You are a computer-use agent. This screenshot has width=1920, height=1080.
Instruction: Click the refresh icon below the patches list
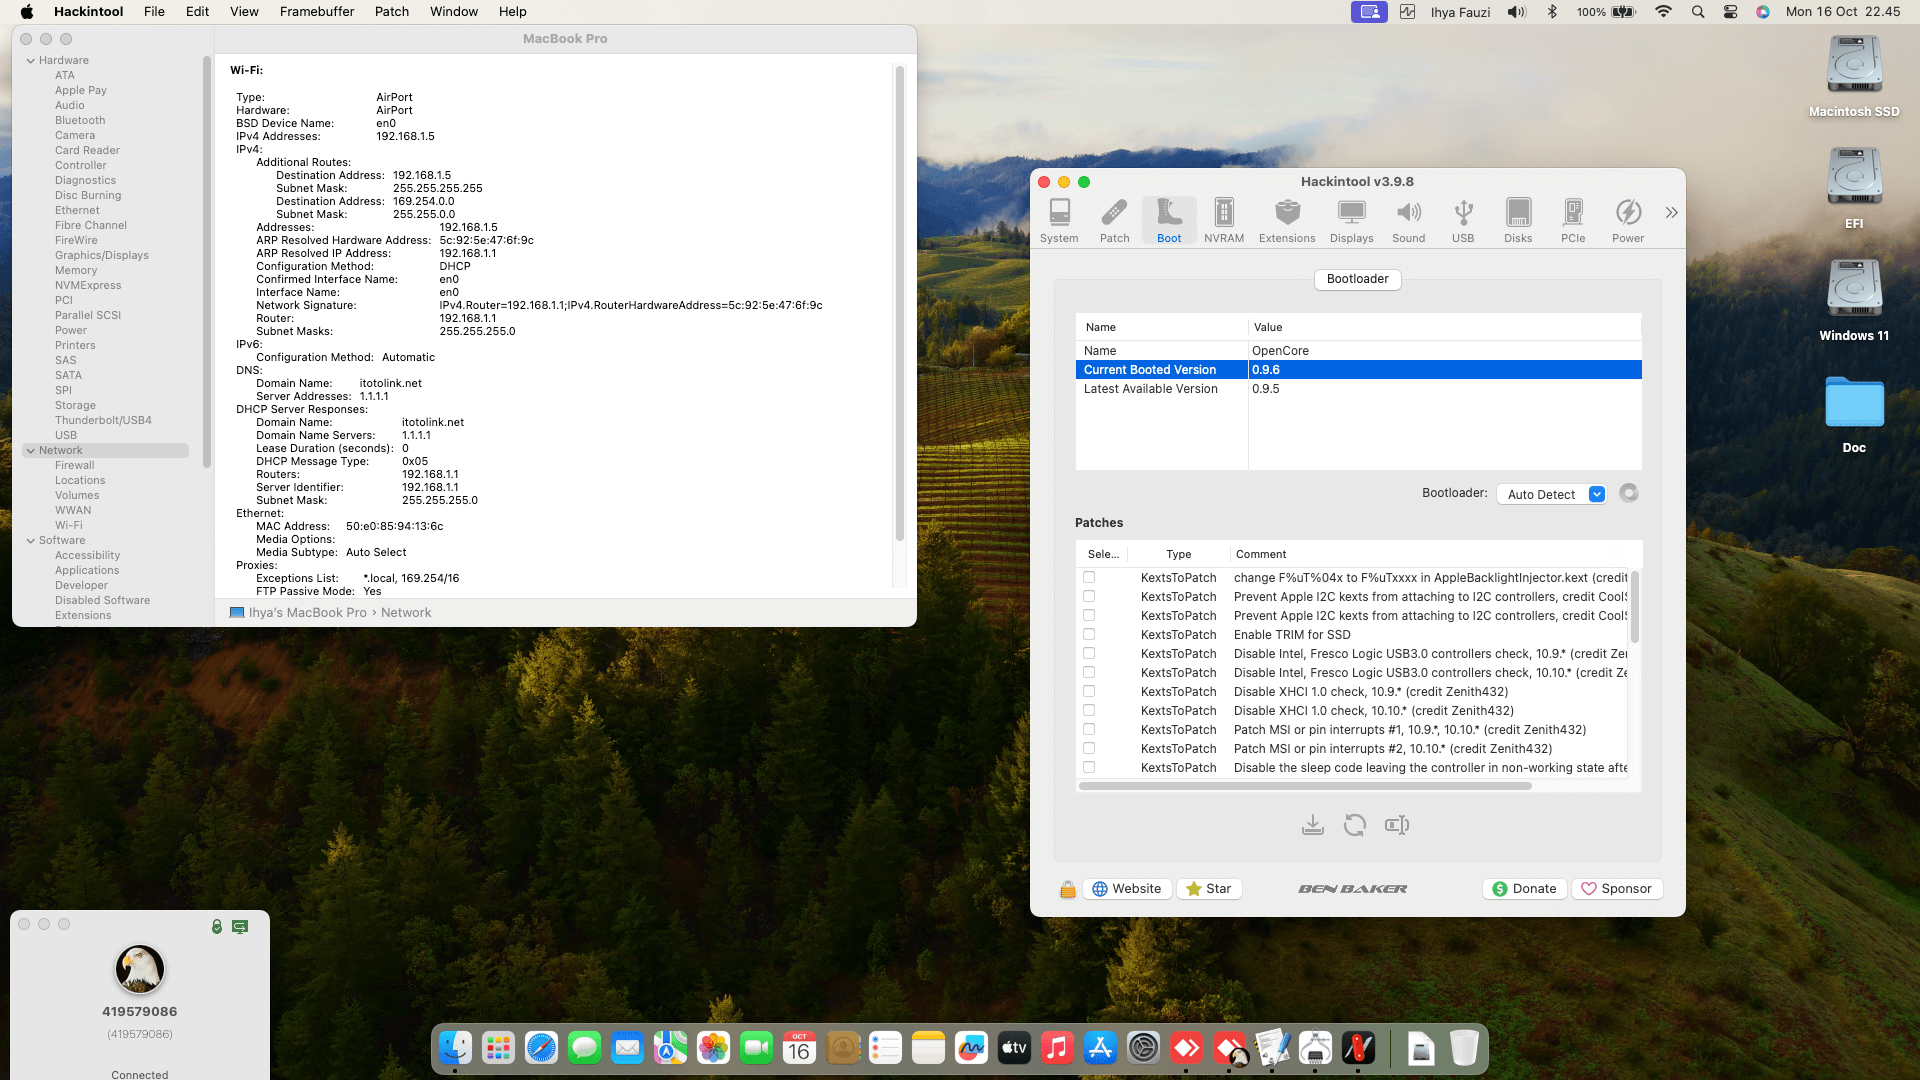tap(1355, 825)
